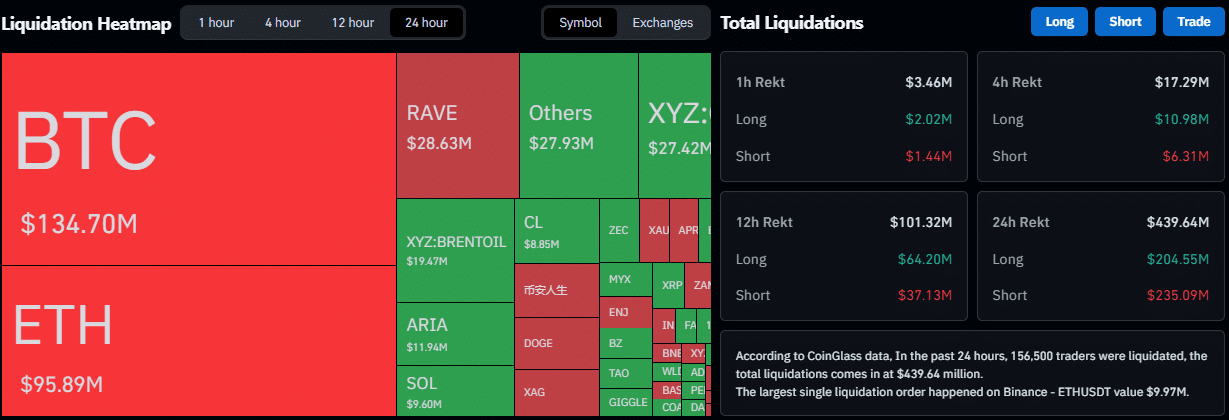The image size is (1229, 420).
Task: Choose the 12 hour timeframe
Action: coord(353,23)
